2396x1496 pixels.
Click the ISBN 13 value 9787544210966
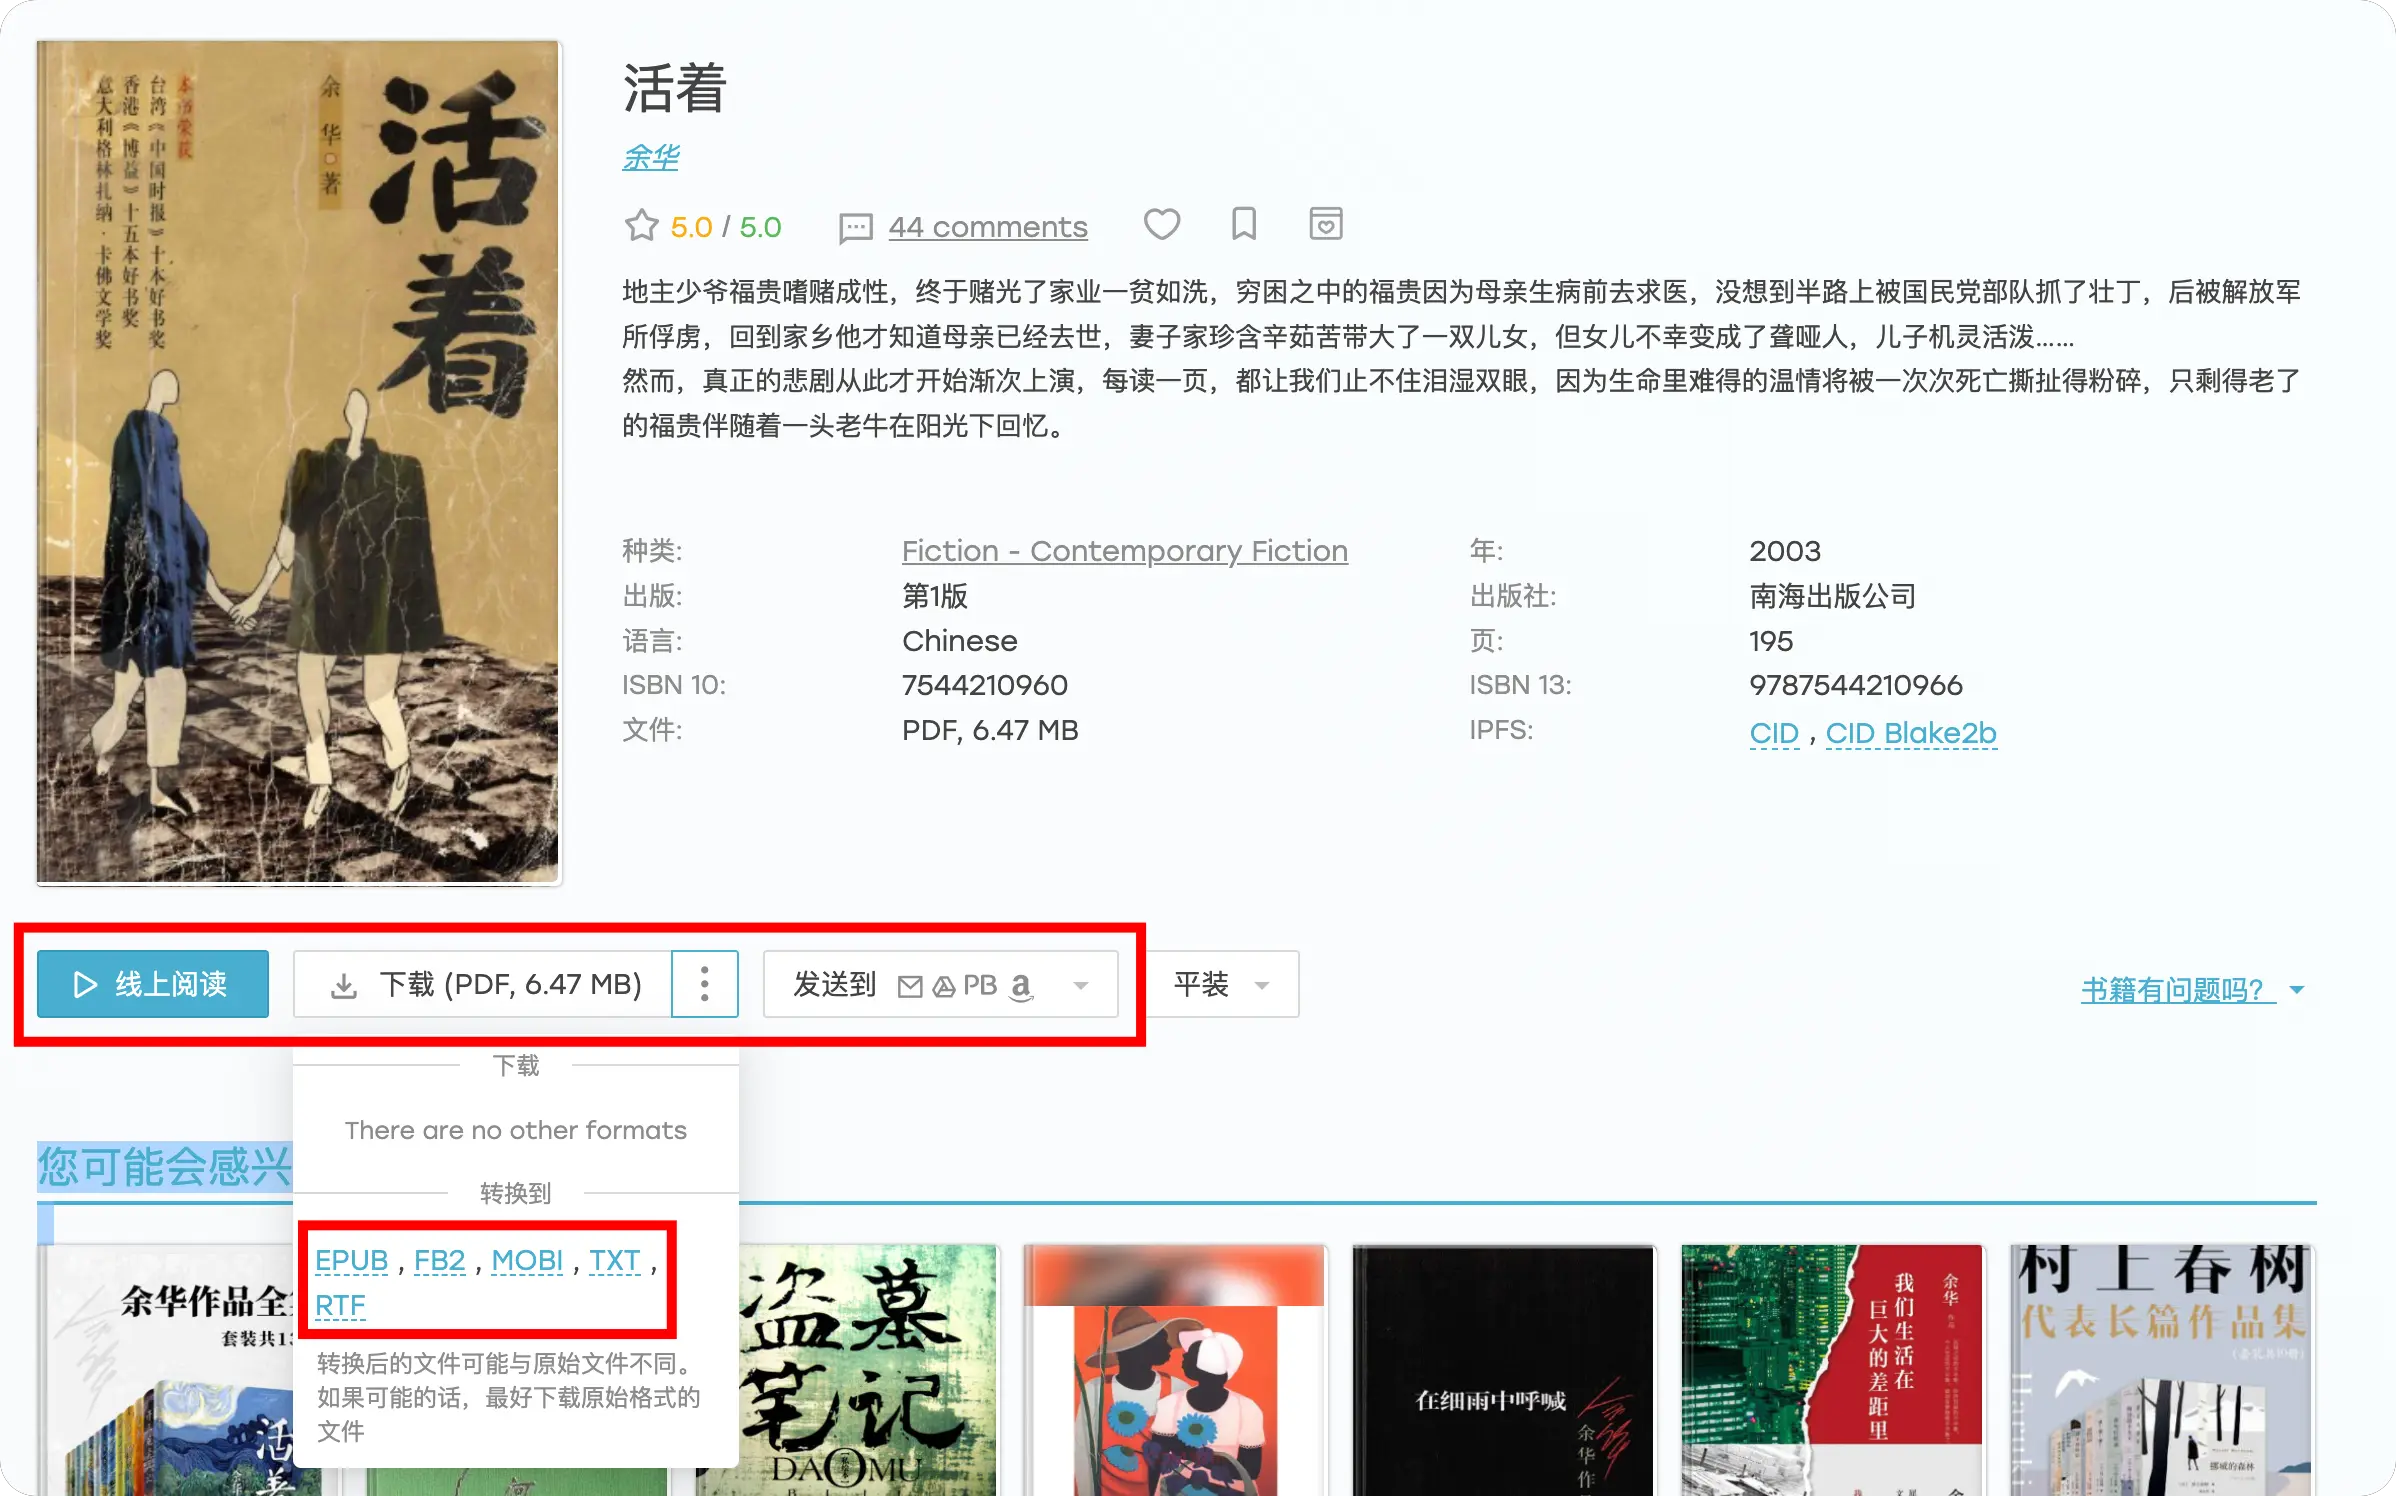[1855, 685]
